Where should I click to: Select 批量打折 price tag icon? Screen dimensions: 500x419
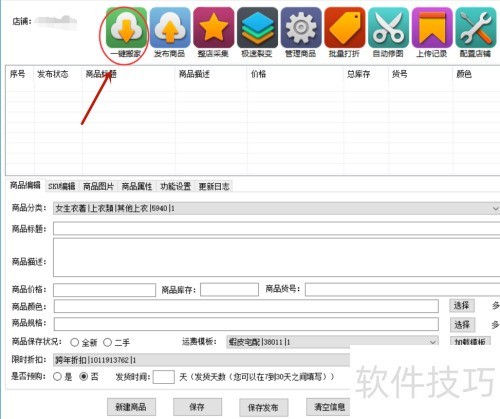coord(345,28)
